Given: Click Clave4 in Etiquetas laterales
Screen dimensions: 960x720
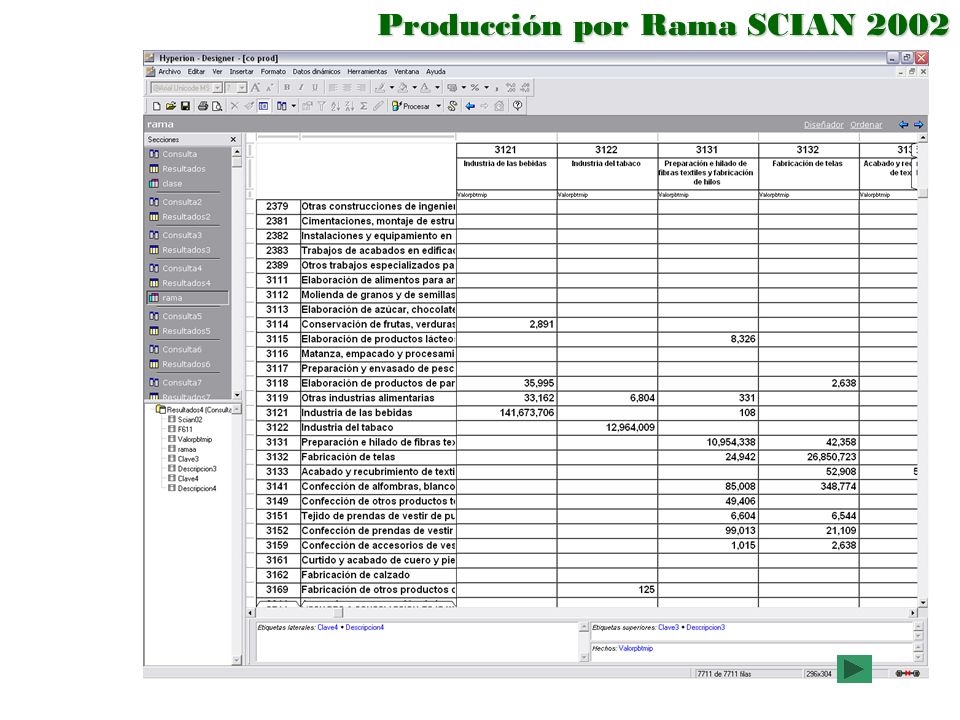Looking at the screenshot, I should pos(328,628).
